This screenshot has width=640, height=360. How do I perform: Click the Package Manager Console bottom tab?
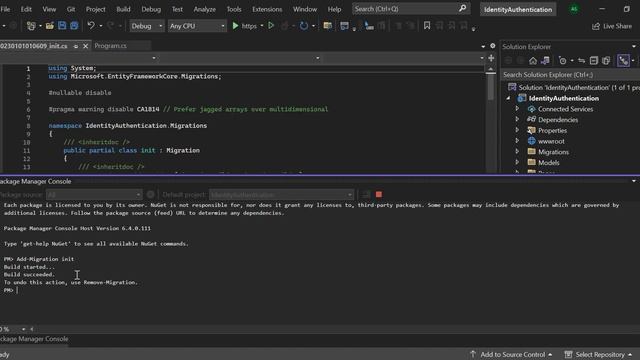tap(34, 339)
